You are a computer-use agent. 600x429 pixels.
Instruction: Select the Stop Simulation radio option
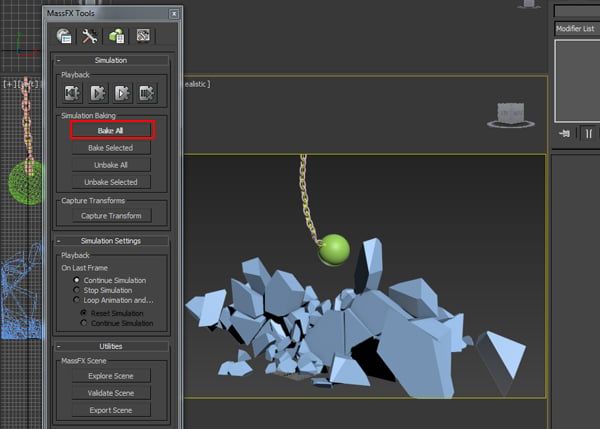[77, 290]
